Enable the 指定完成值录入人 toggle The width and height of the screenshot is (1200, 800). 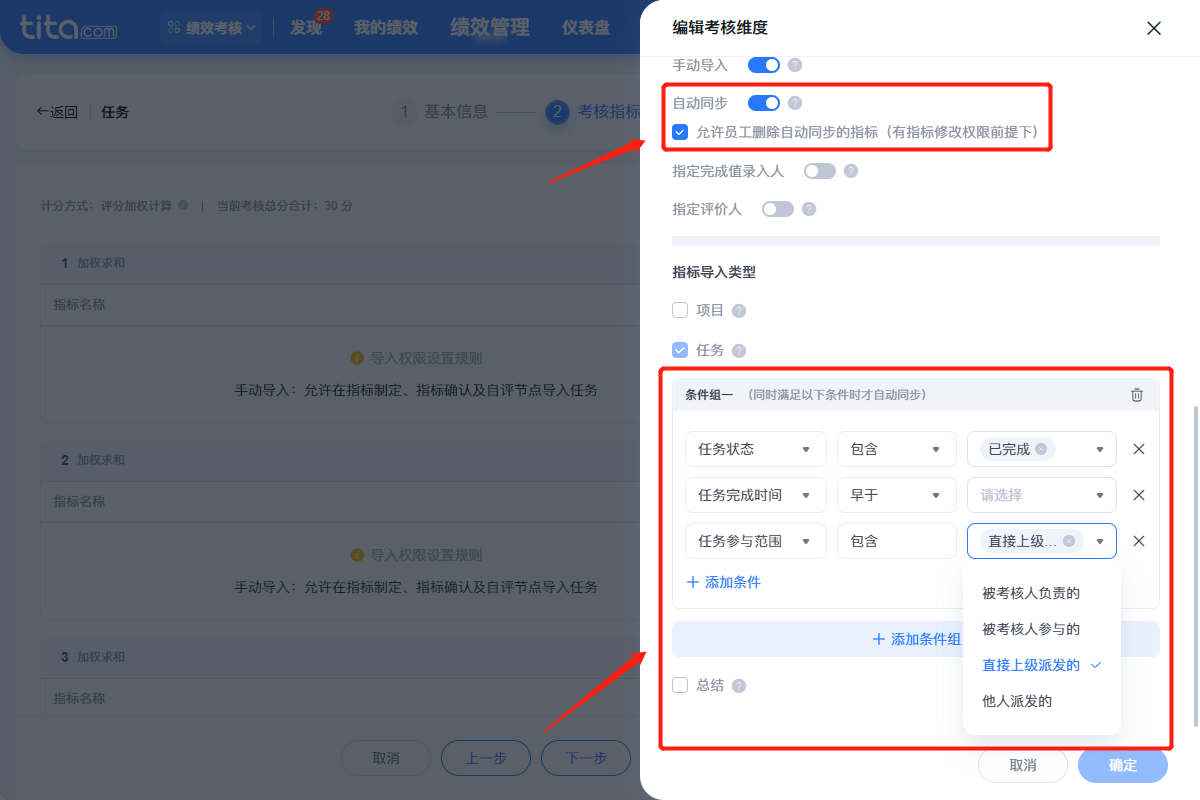pos(819,171)
